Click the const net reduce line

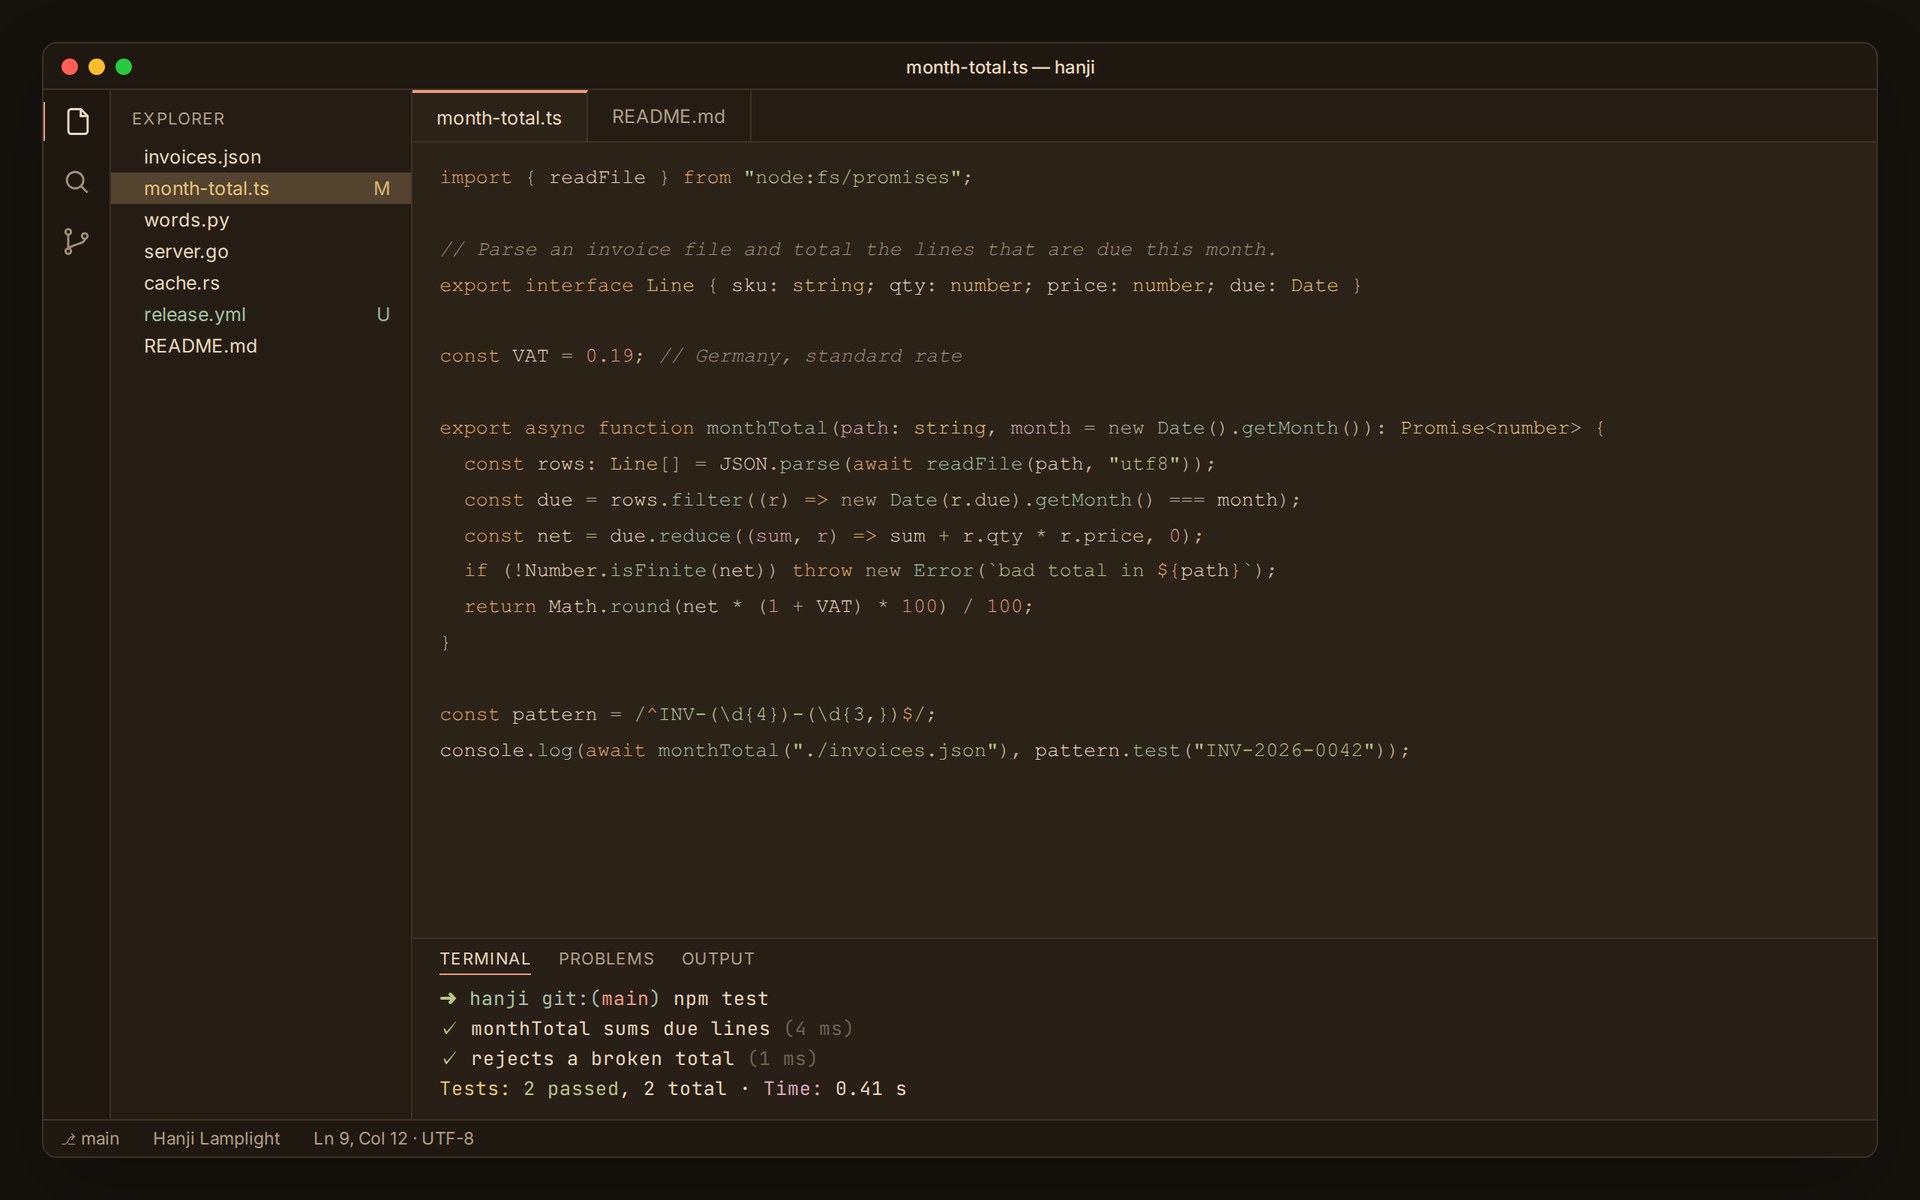[x=833, y=536]
